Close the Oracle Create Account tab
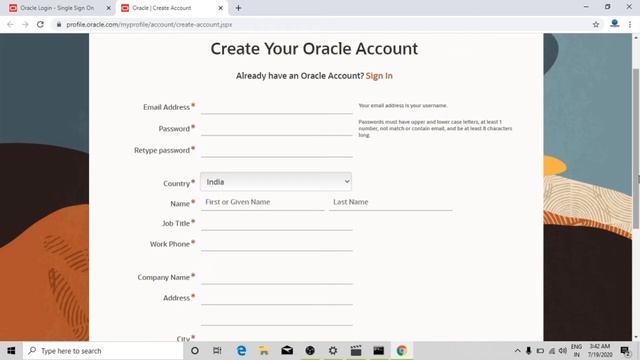This screenshot has width=640, height=360. click(220, 8)
